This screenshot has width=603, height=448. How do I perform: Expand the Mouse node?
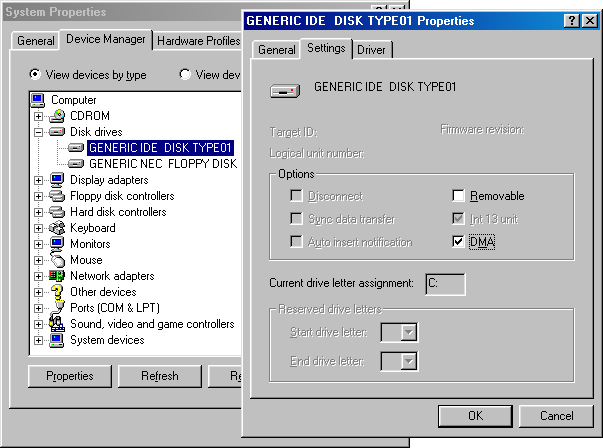[x=38, y=260]
